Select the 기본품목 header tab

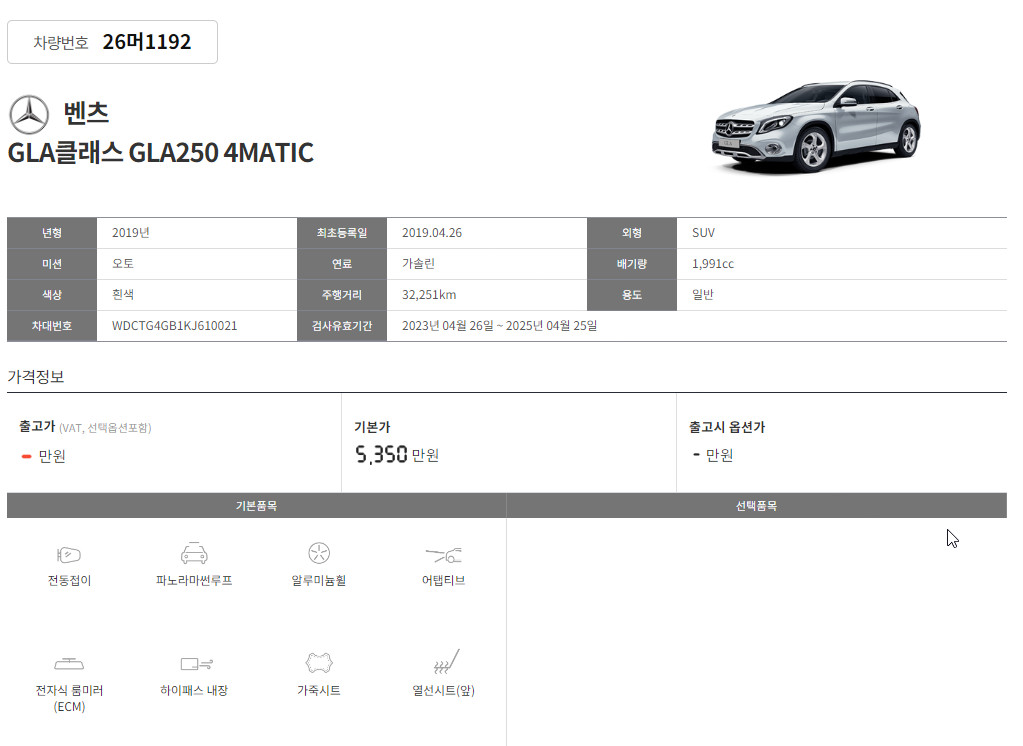[x=256, y=506]
